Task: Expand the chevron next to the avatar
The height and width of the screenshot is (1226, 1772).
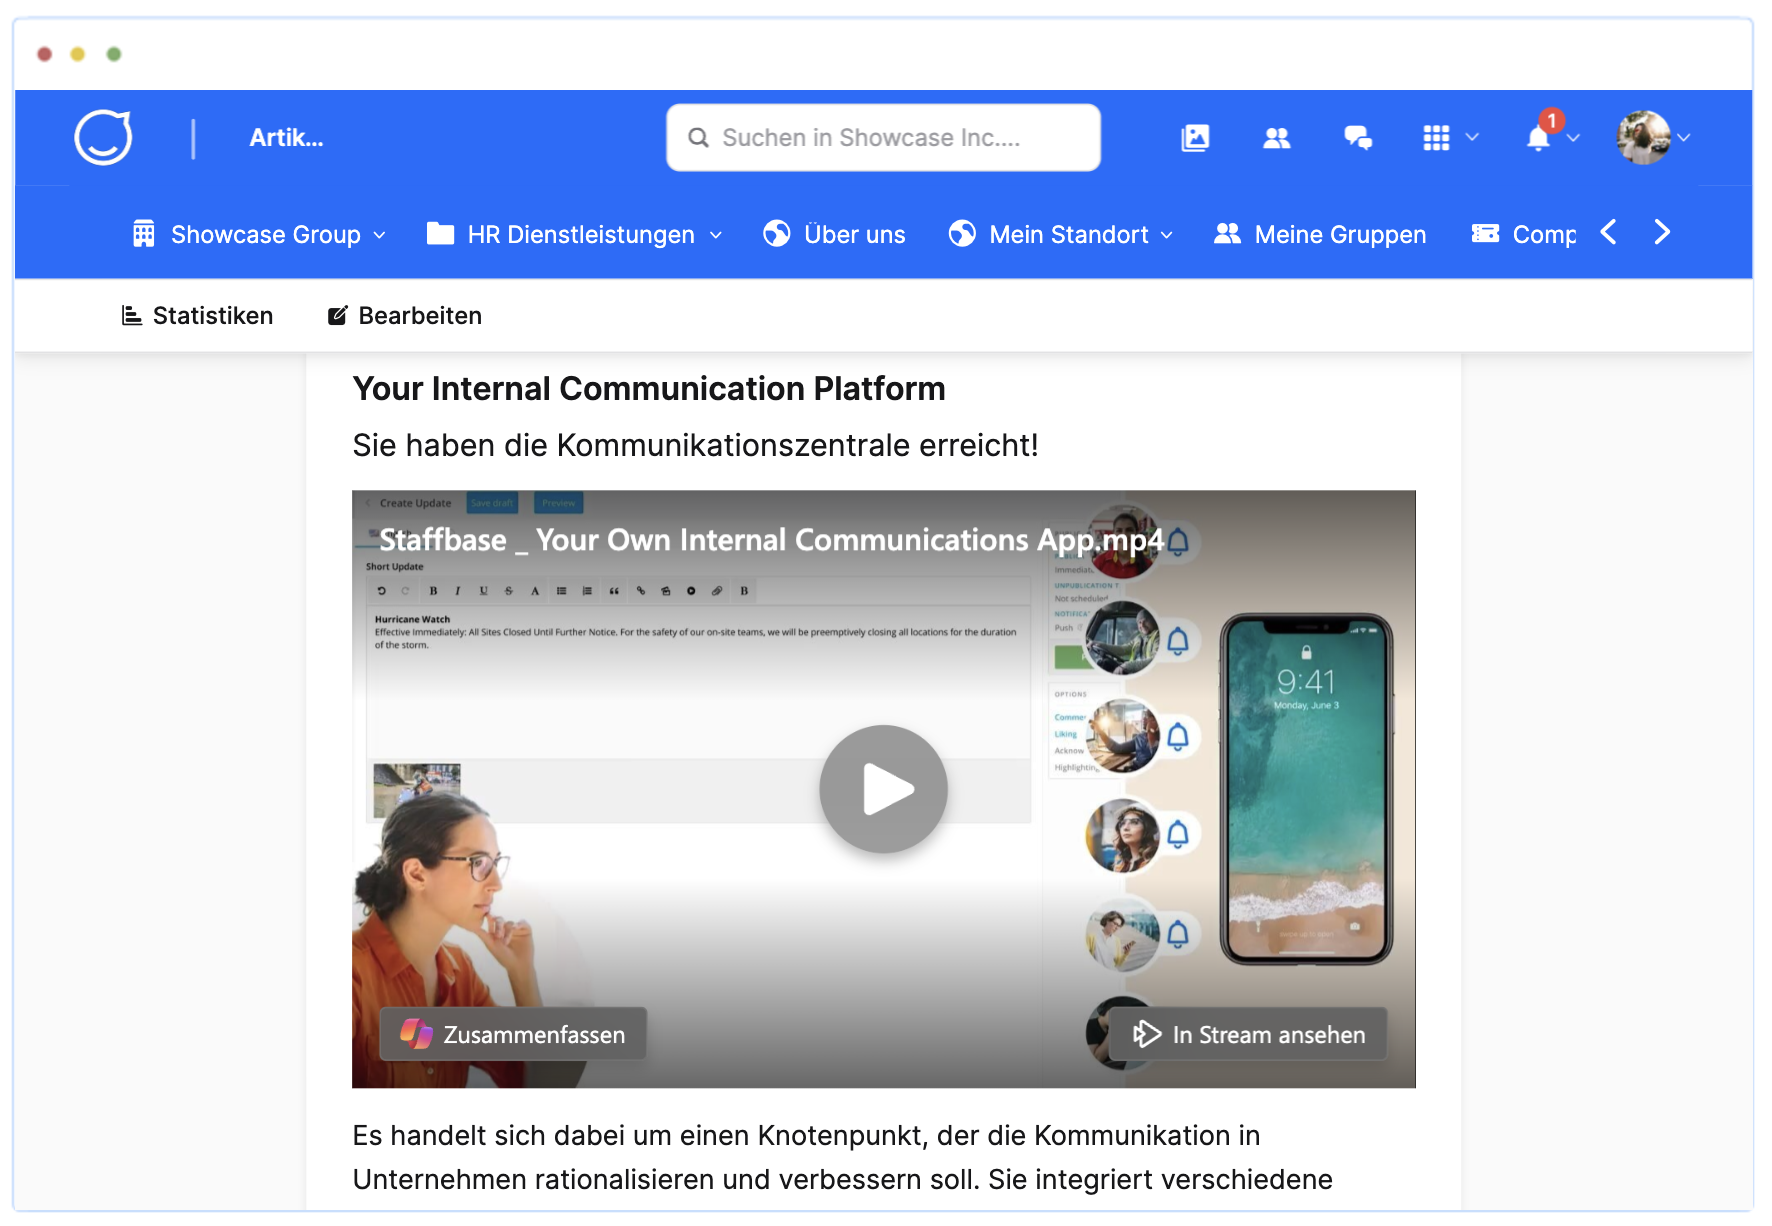Action: 1684,138
